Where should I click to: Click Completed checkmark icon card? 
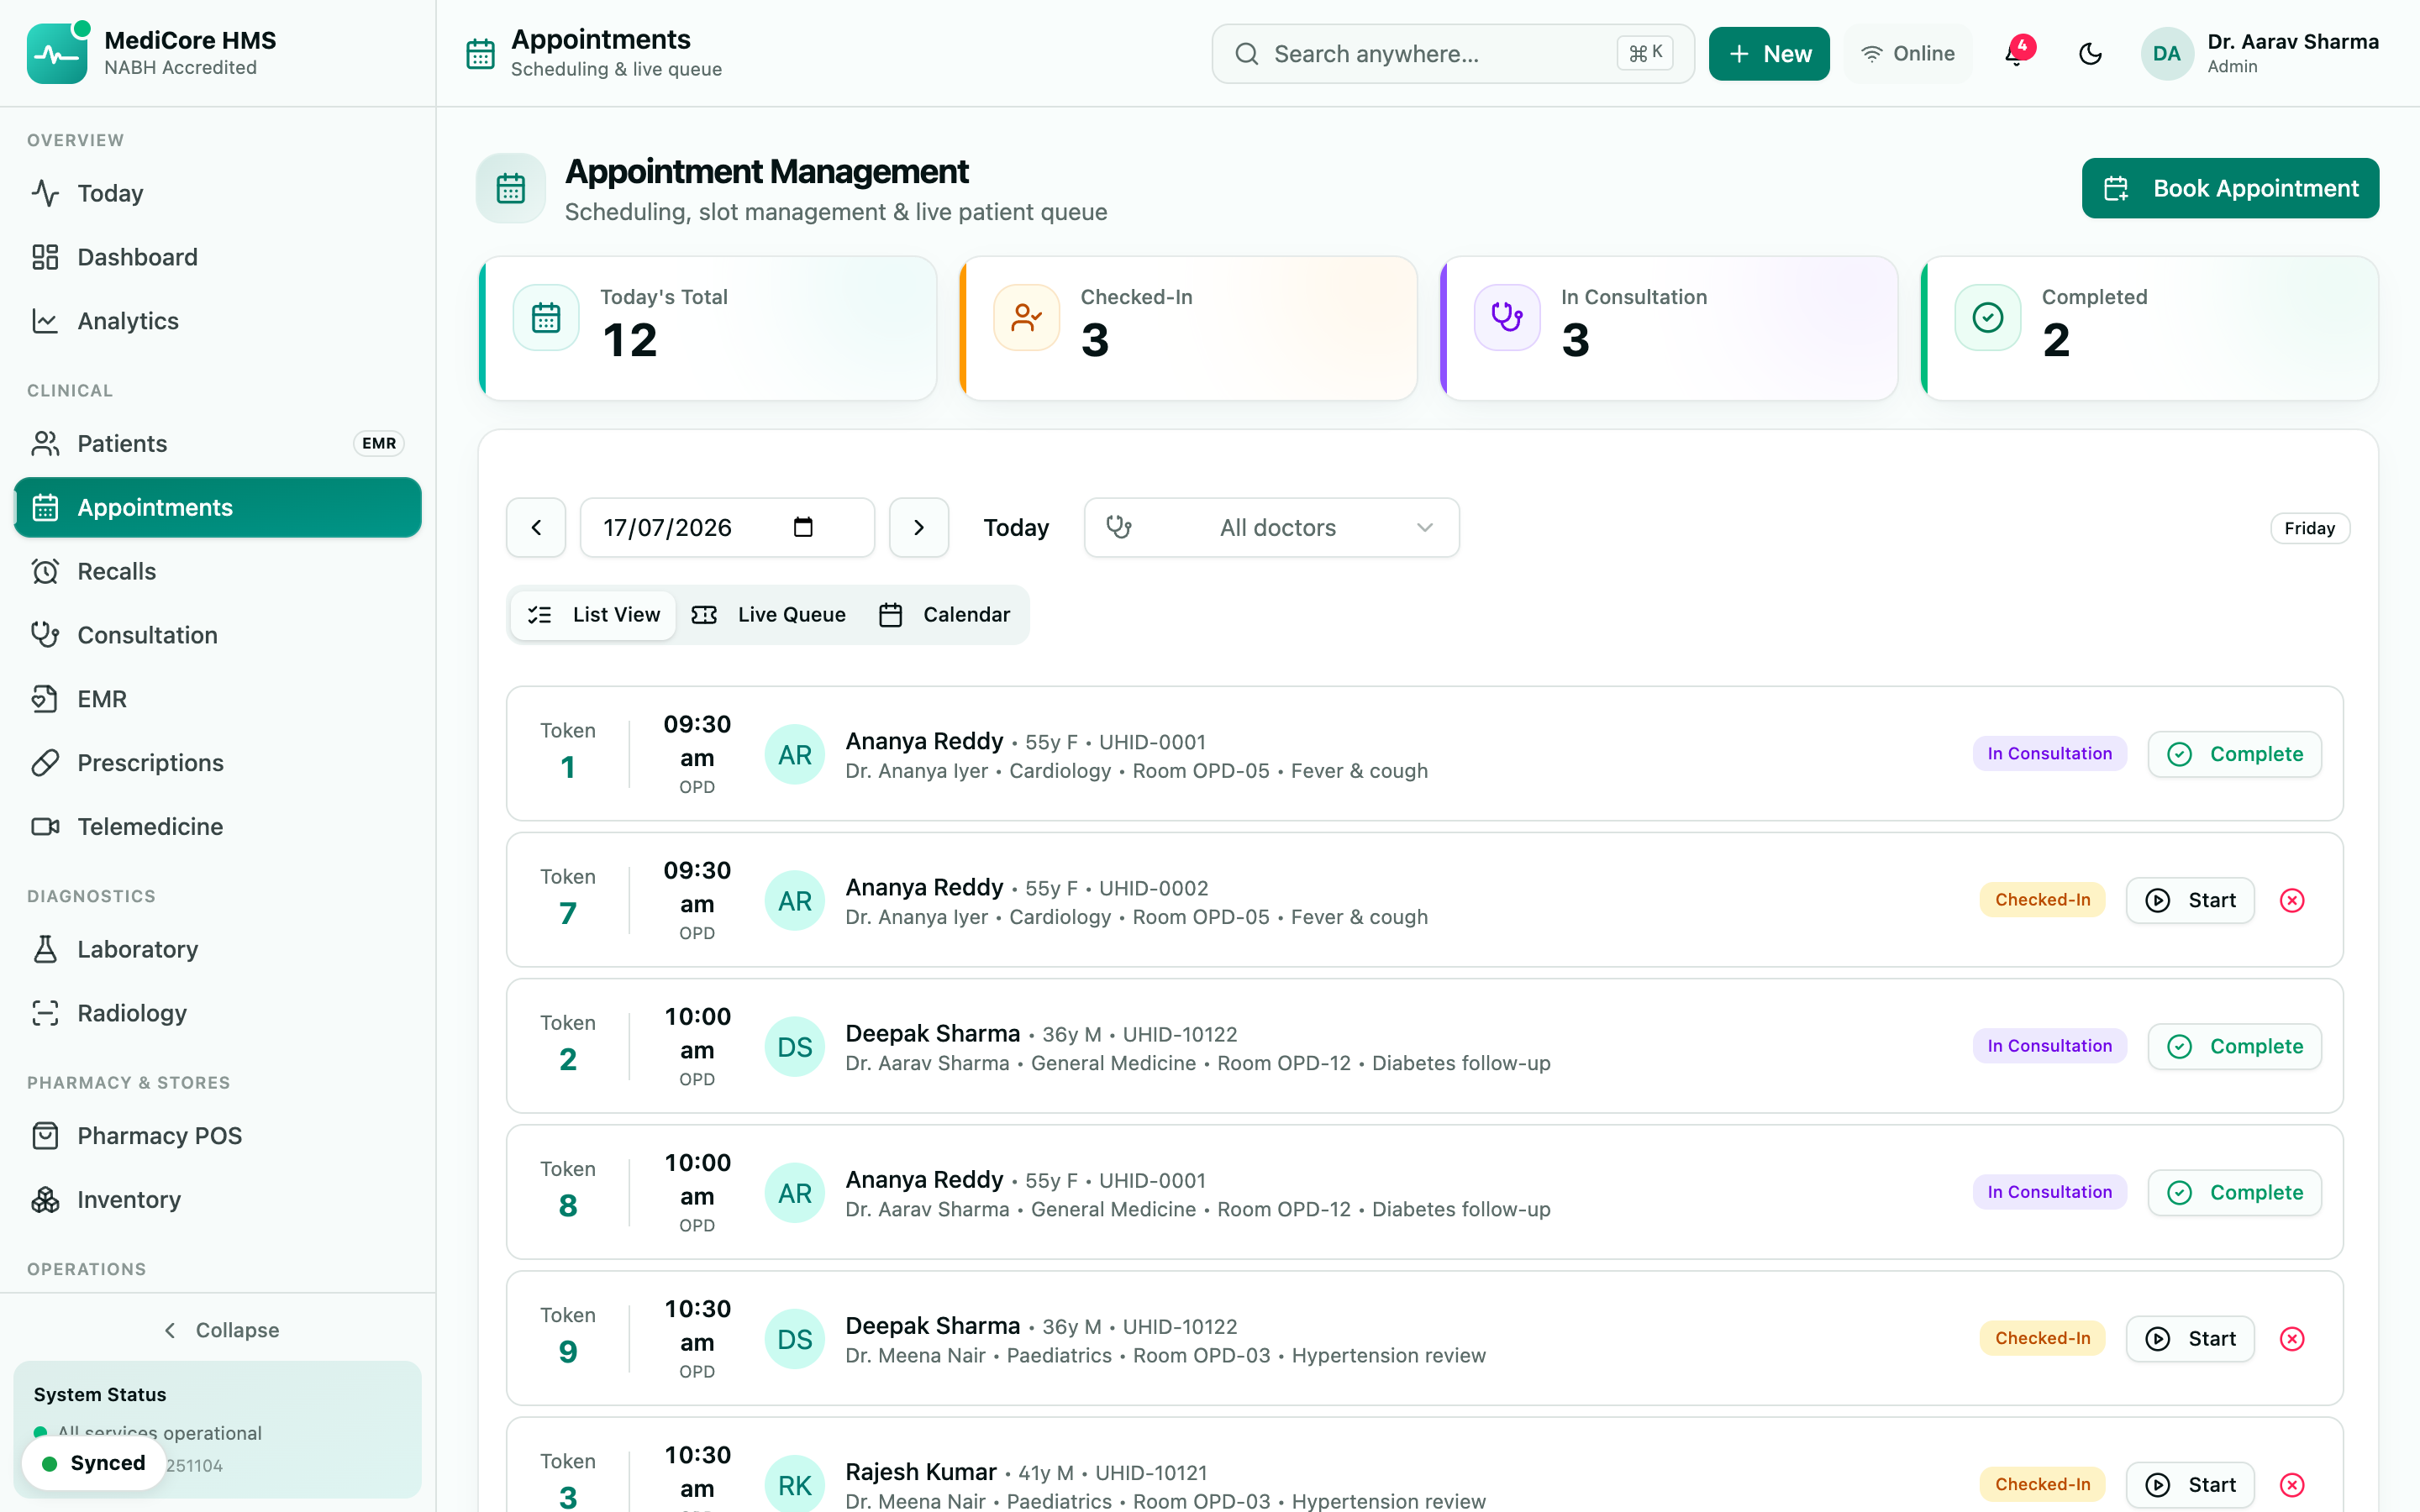click(1988, 318)
